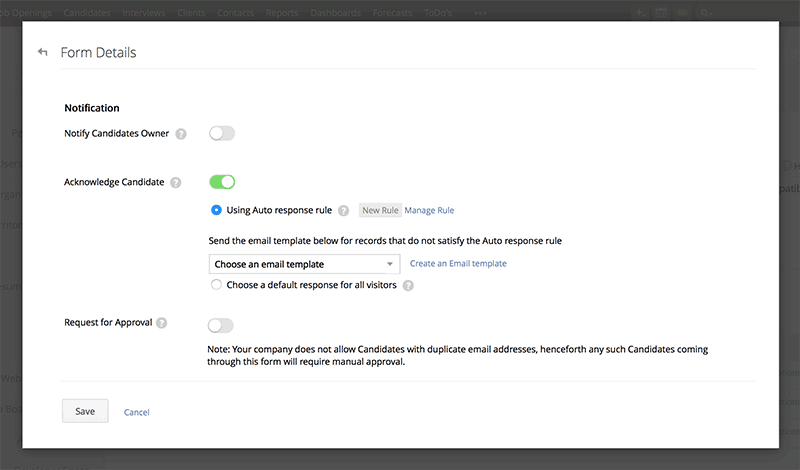The image size is (800, 470).
Task: Click help icon beside Acknowledge Candidate
Action: tap(176, 183)
